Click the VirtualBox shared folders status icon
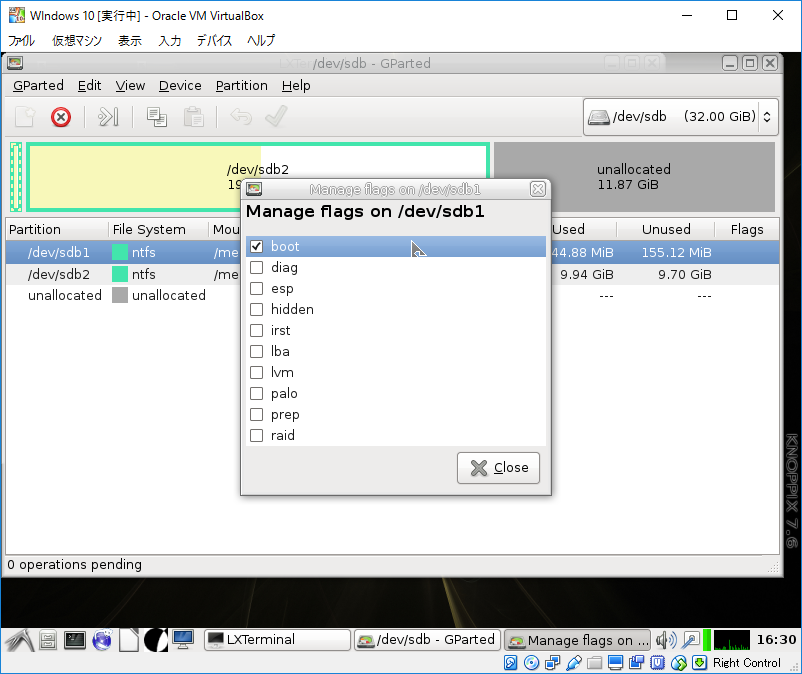 coord(594,663)
